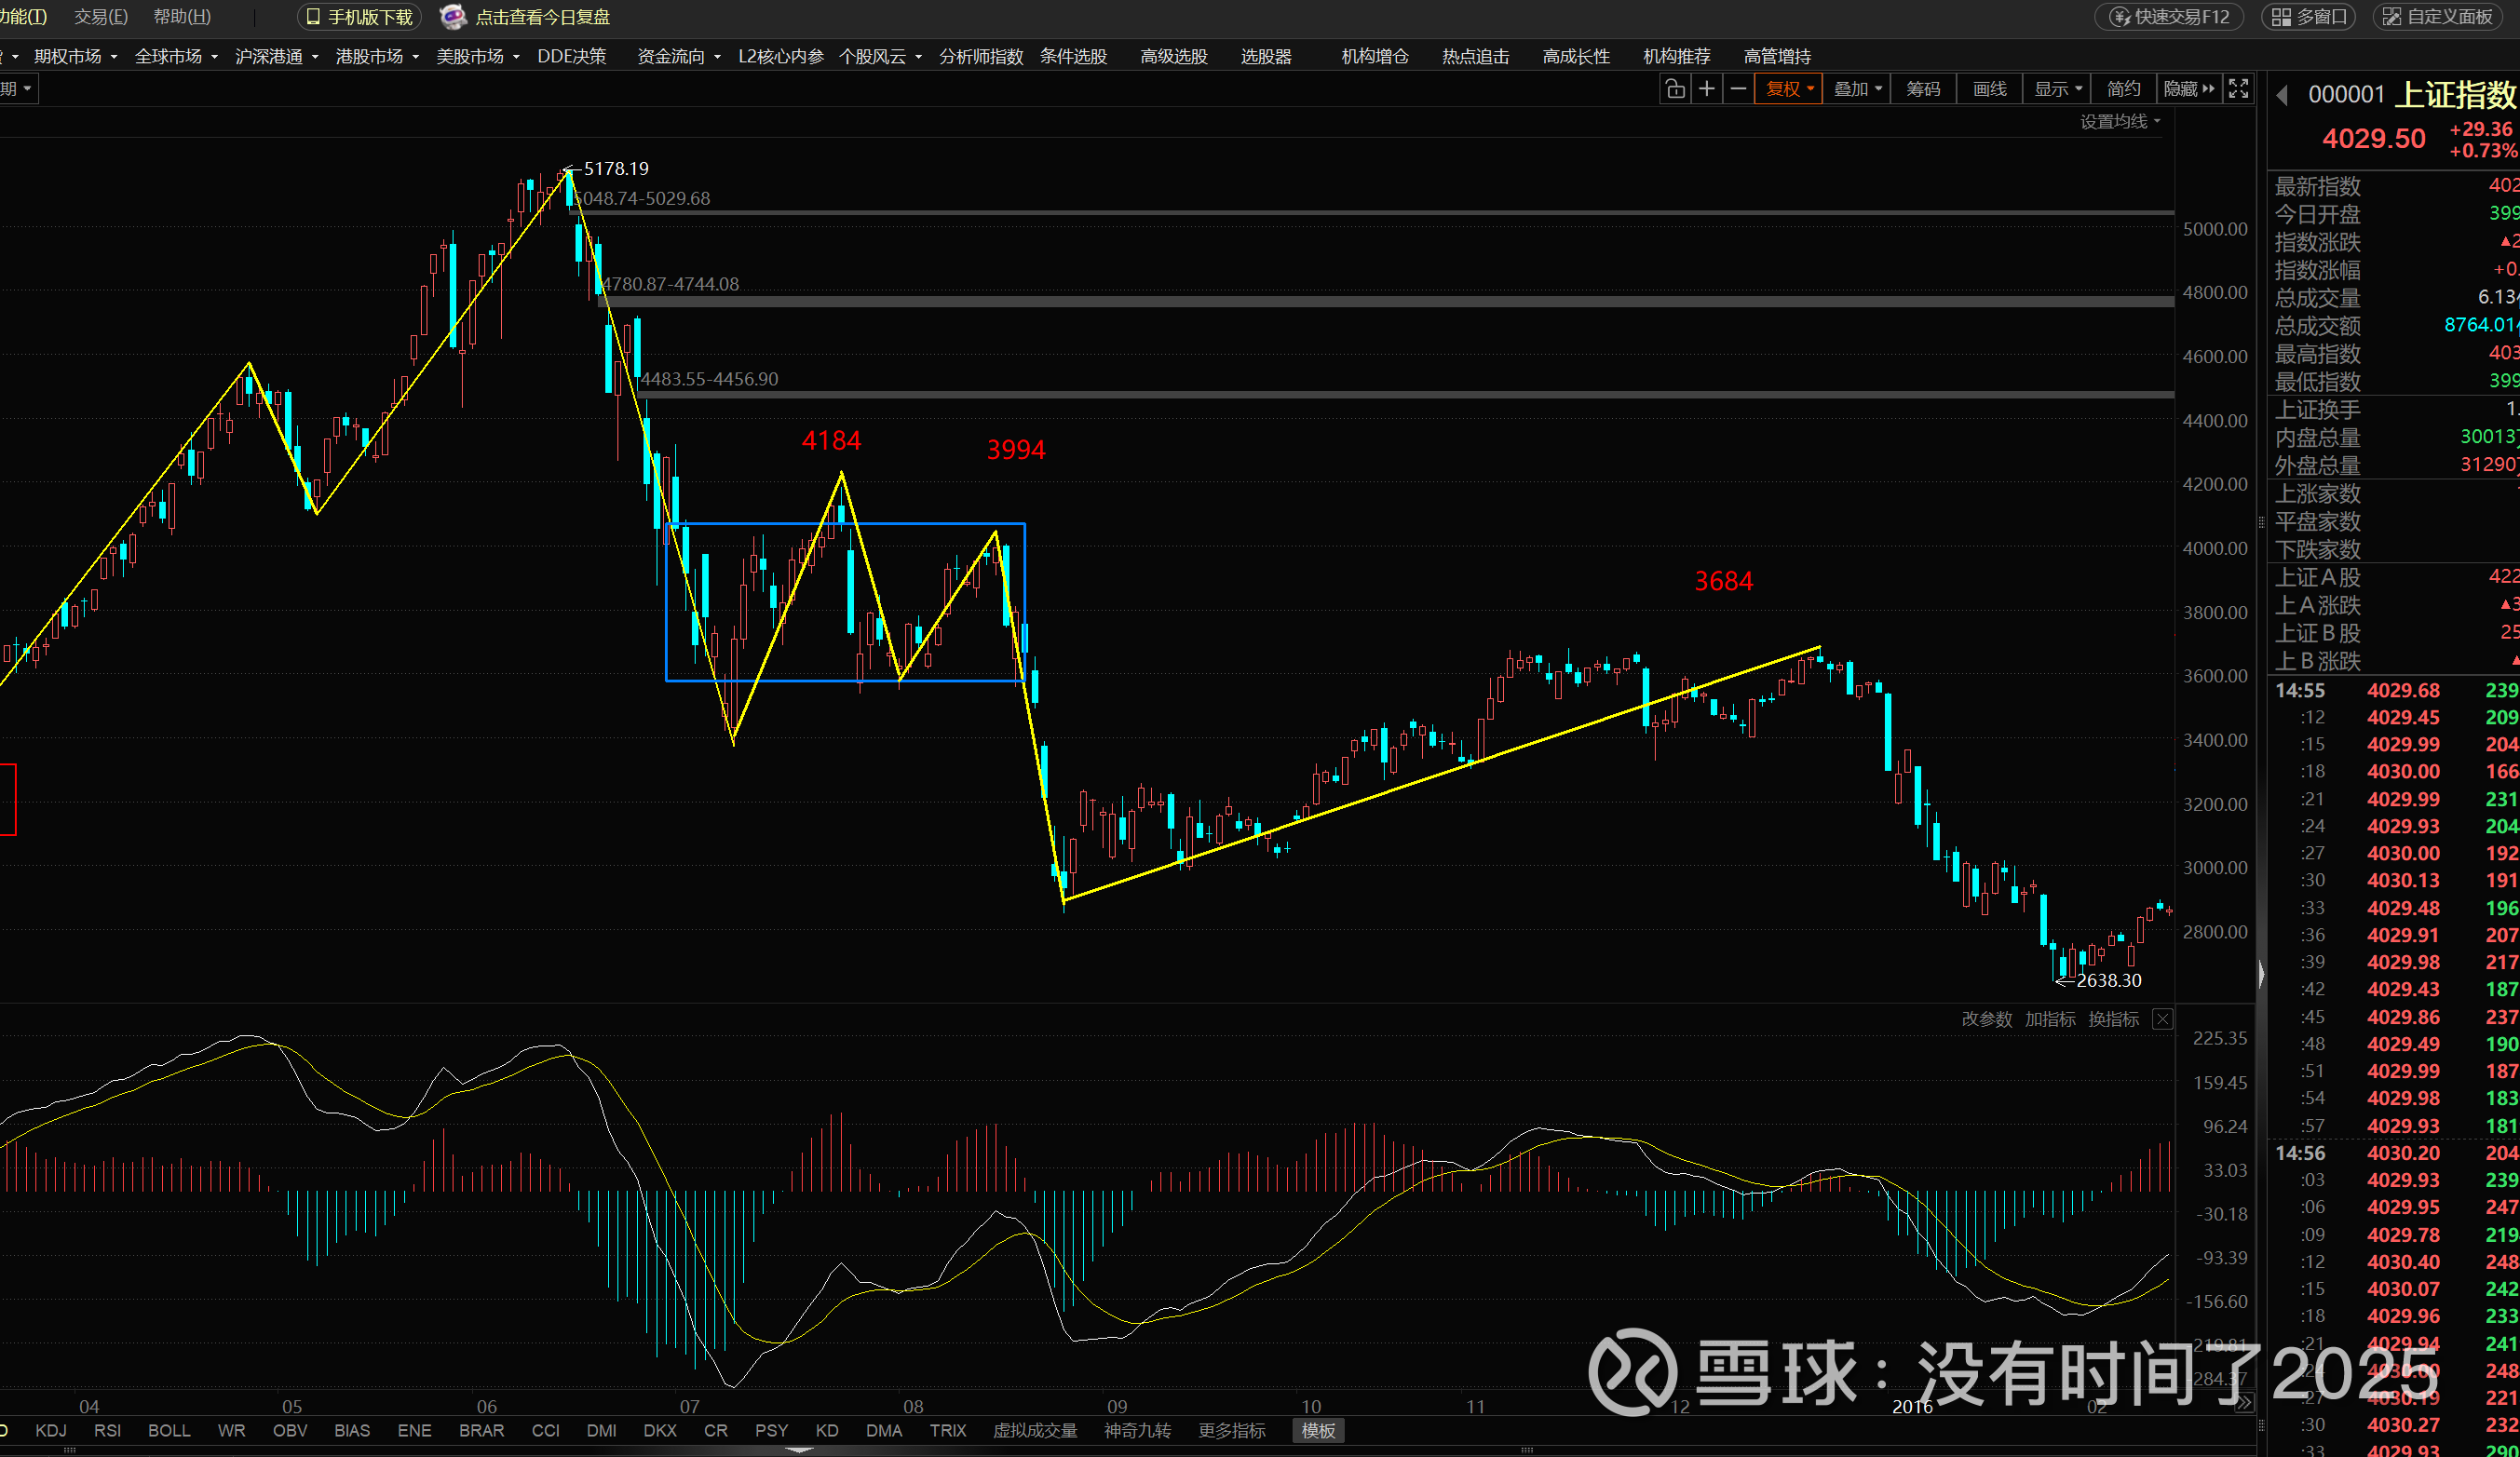Image resolution: width=2520 pixels, height=1457 pixels.
Task: Open the 复权 adjustment dropdown
Action: point(1789,89)
